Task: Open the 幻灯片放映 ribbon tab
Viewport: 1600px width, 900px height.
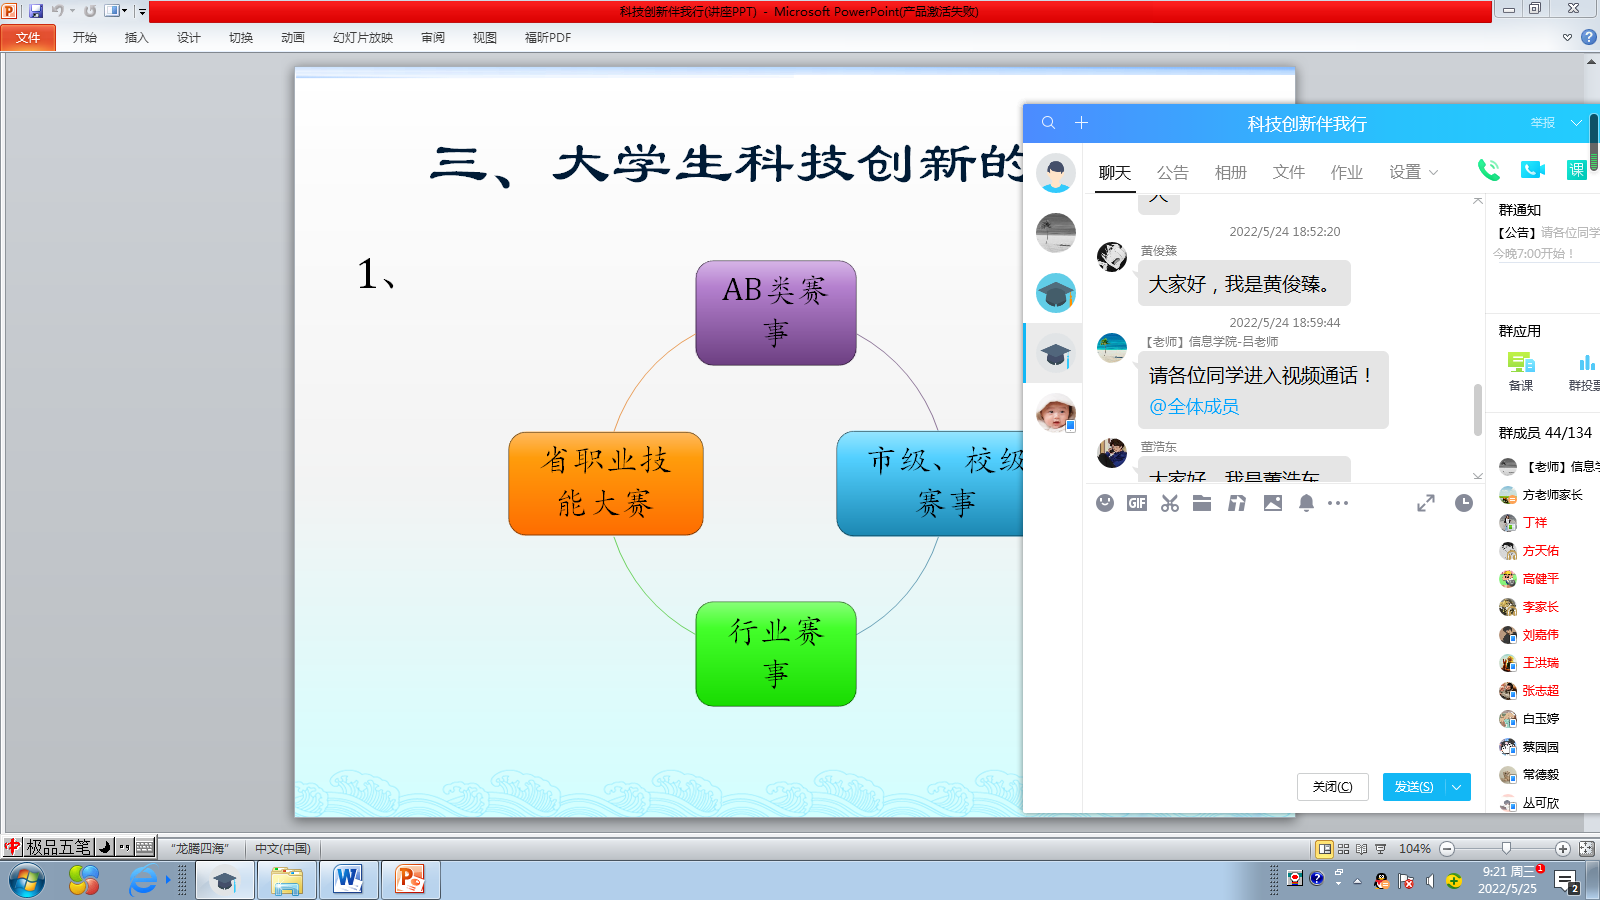Action: click(362, 38)
